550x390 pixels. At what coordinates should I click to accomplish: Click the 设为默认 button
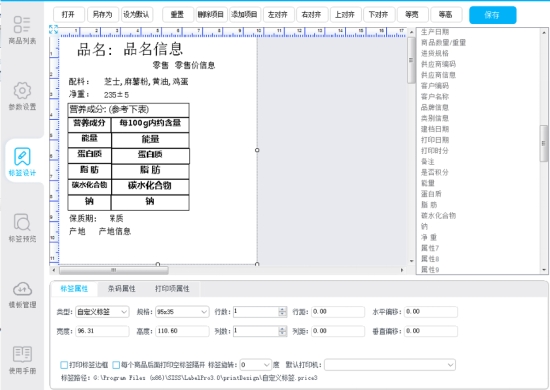[136, 14]
